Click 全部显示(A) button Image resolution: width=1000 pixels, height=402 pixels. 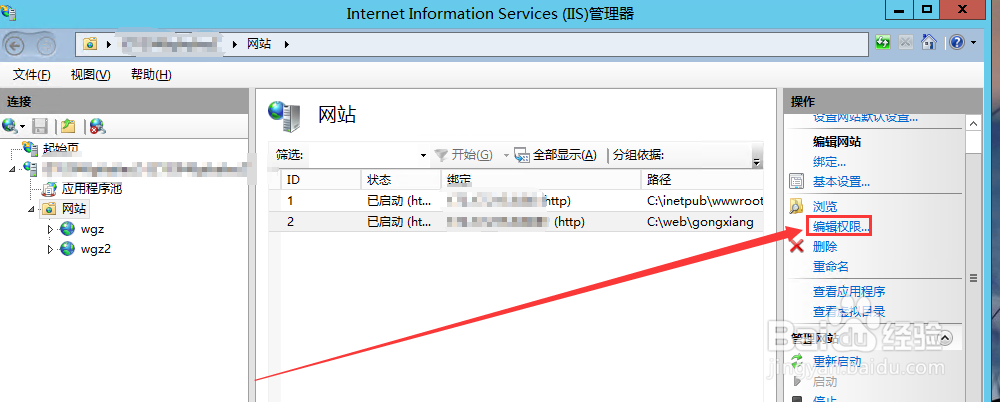[x=556, y=154]
